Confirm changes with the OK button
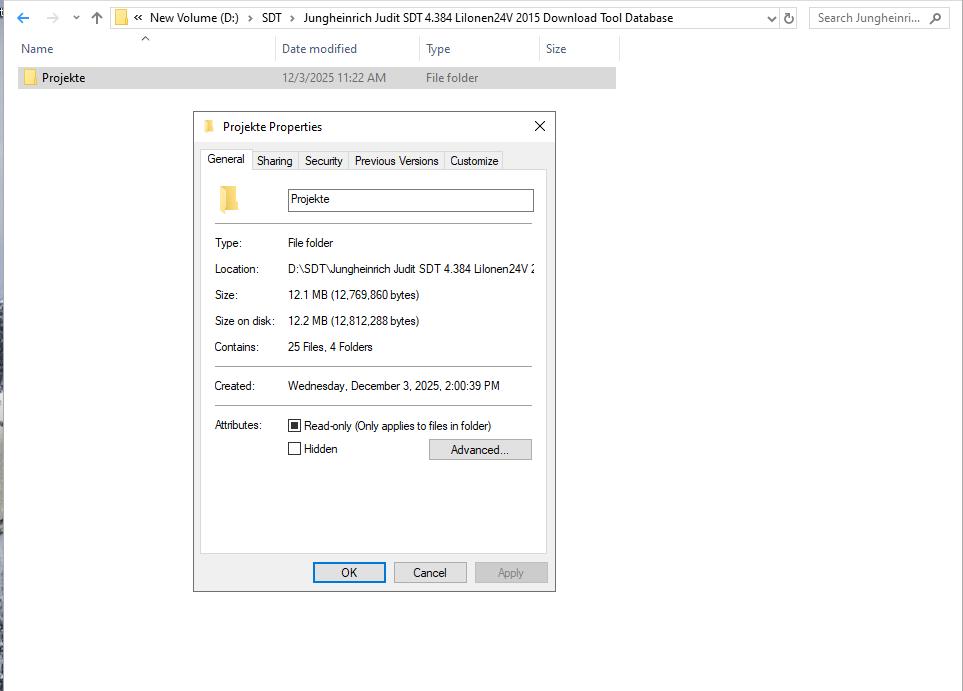Viewport: 963px width, 691px height. pyautogui.click(x=348, y=572)
